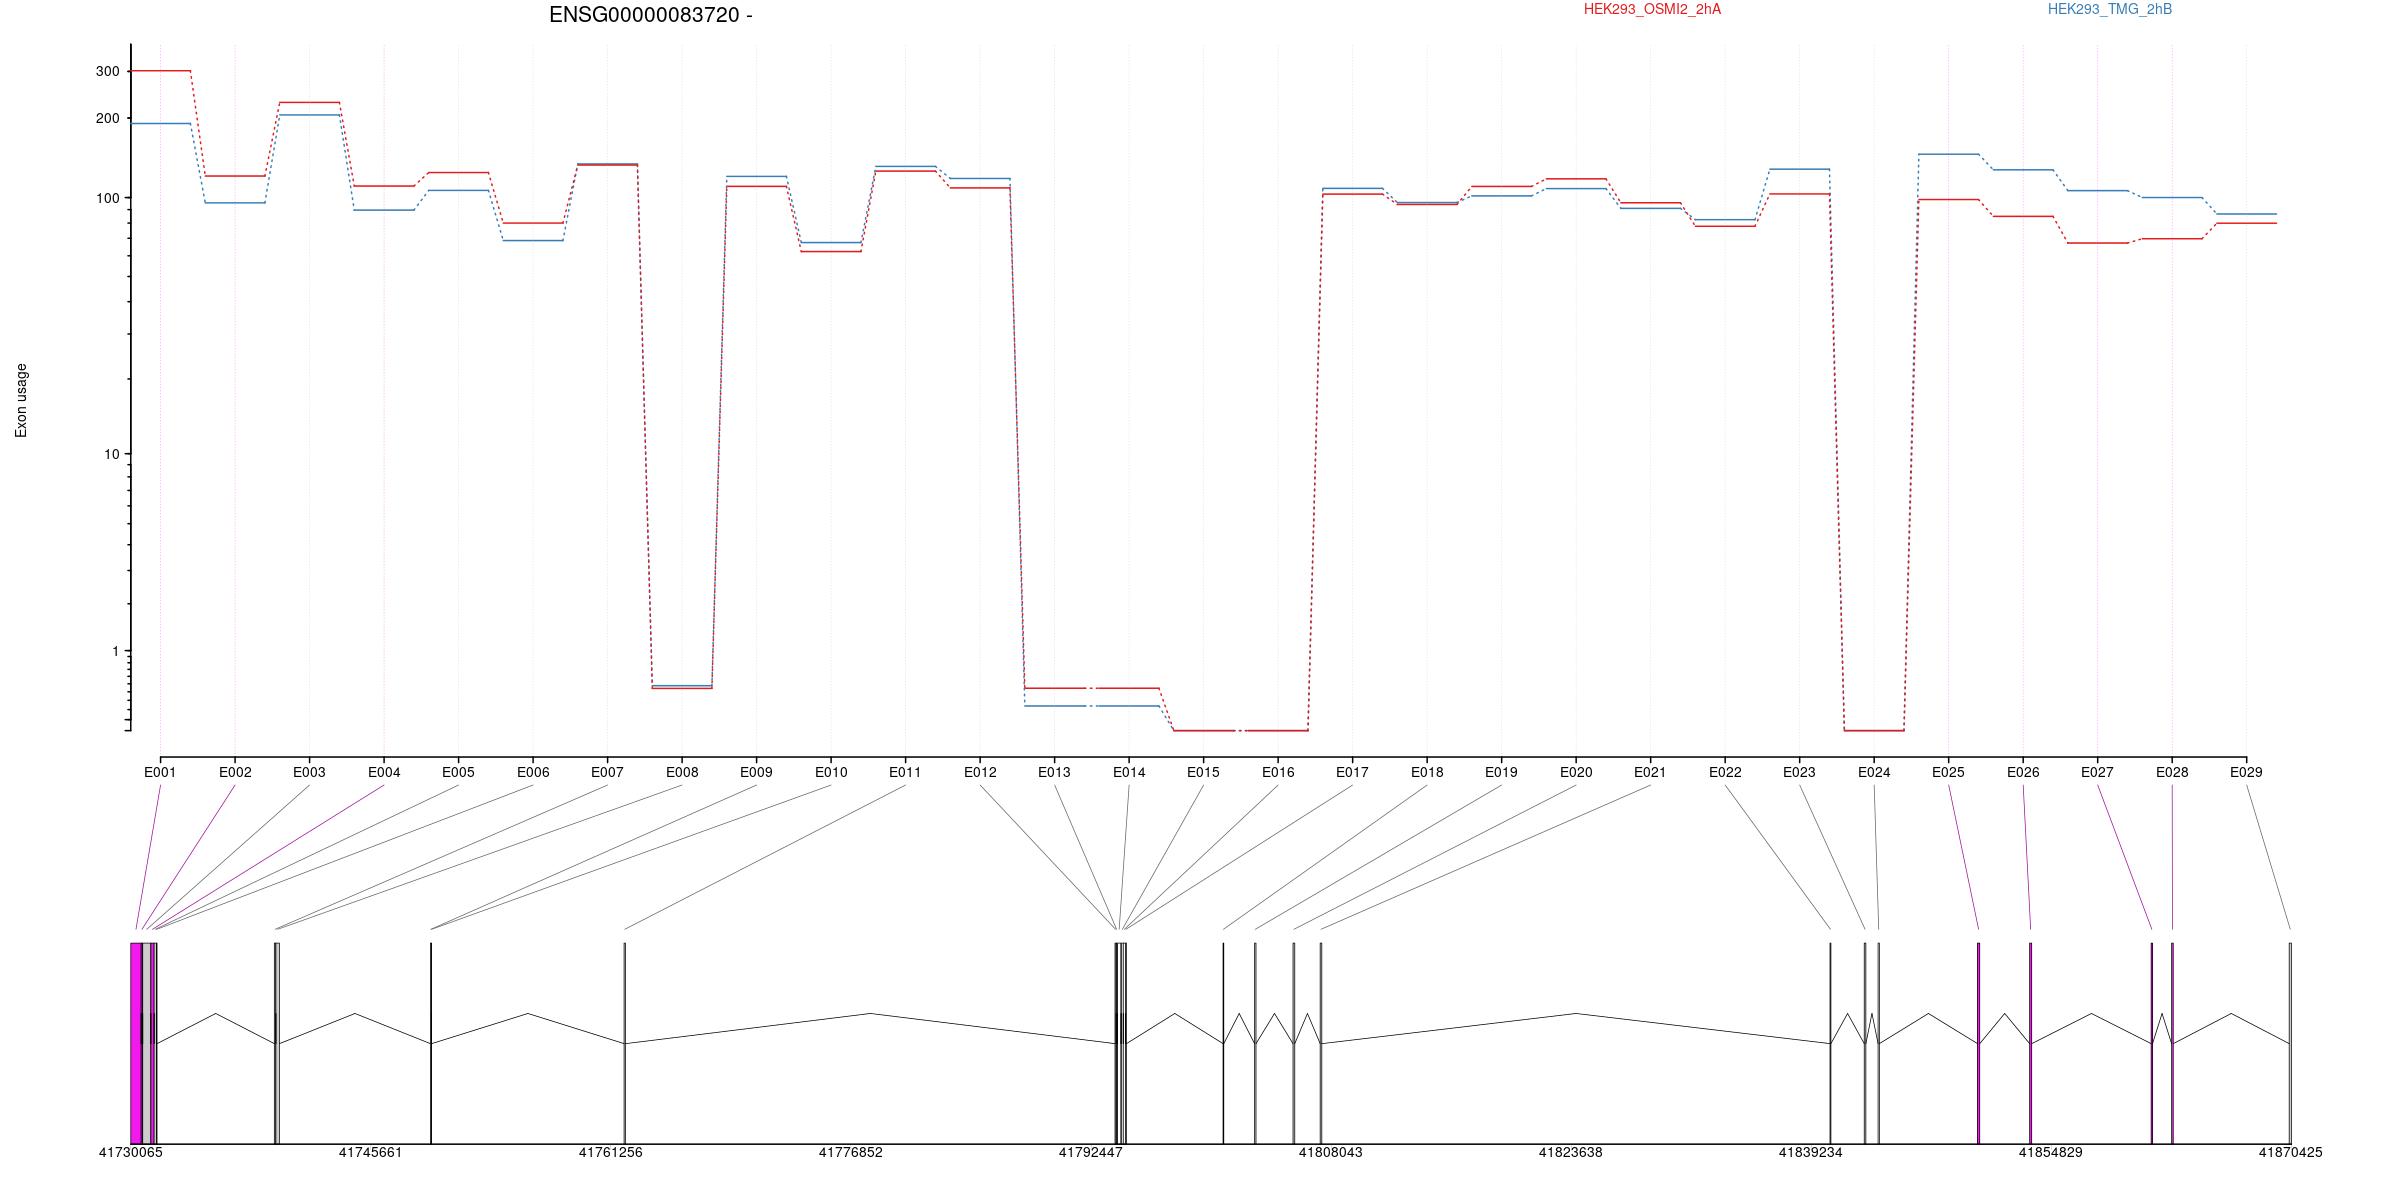Click exon label E019
This screenshot has height=1200, width=2400.
(1501, 772)
